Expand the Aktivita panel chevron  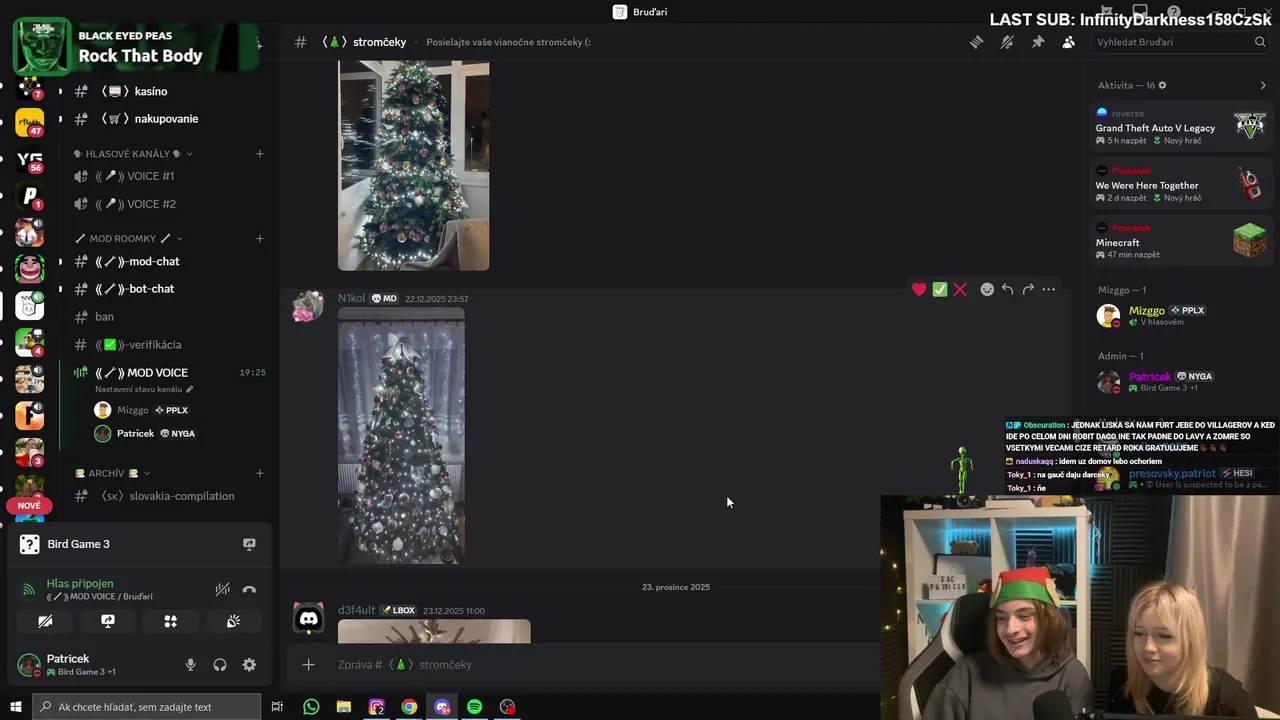(1262, 85)
